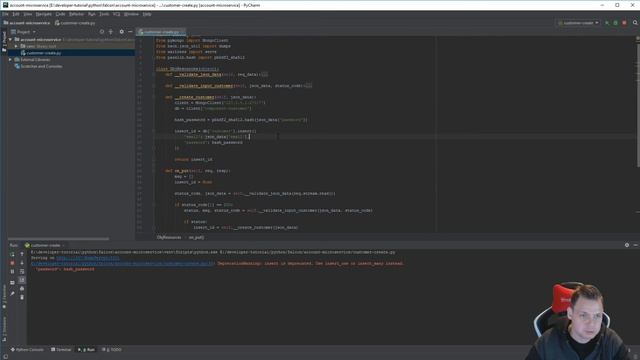
Task: Click the inspection status indicator atop editor scrollbar
Action: click(638, 38)
